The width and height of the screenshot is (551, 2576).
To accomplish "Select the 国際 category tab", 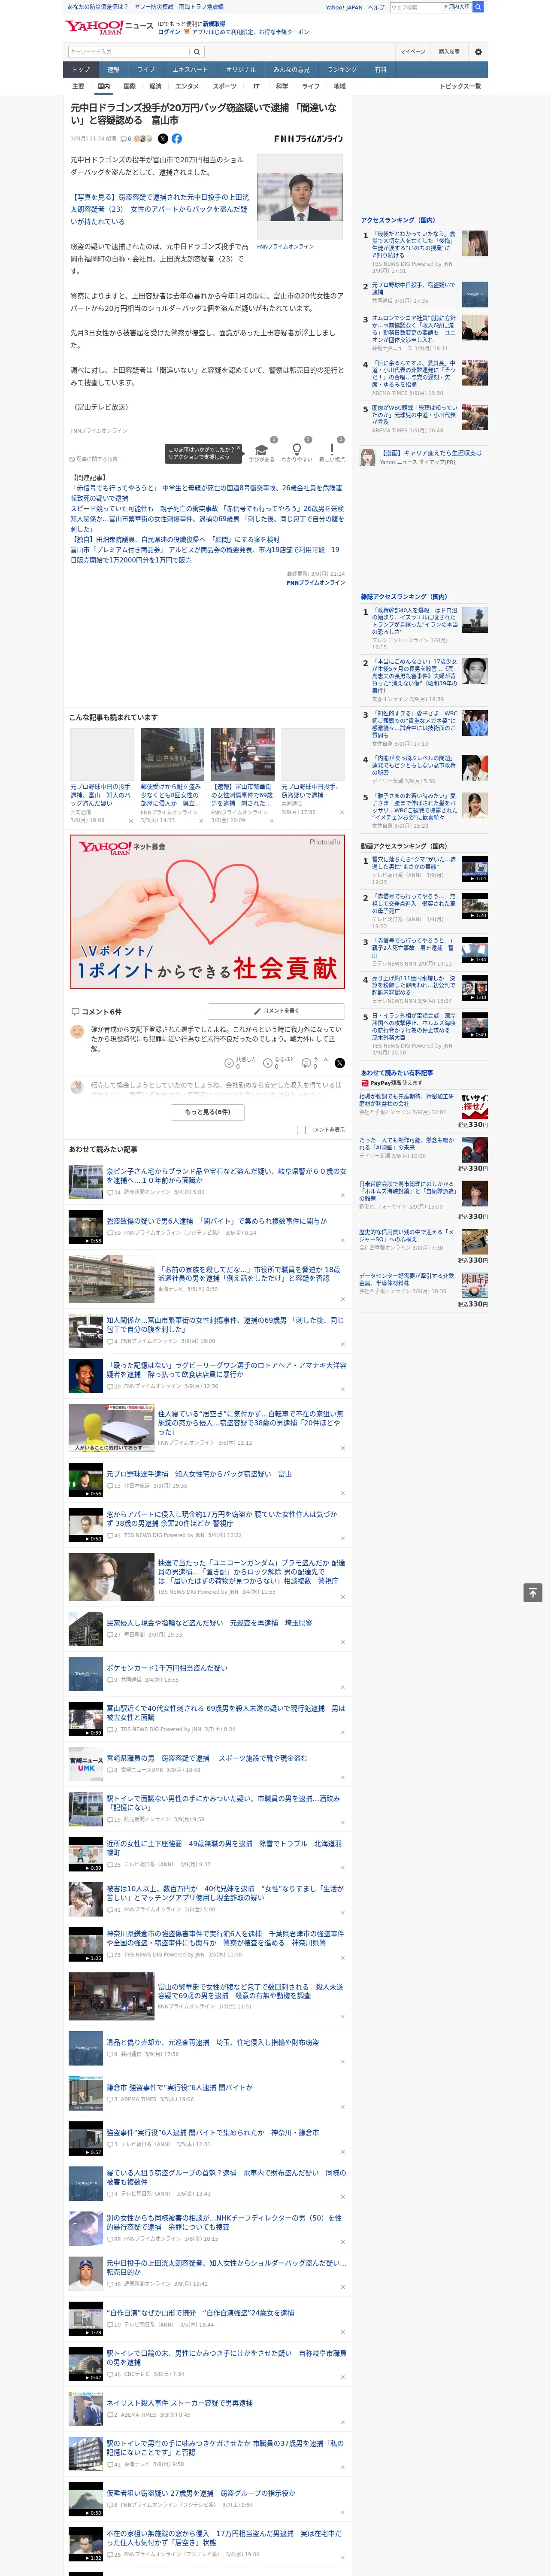I will 129,86.
